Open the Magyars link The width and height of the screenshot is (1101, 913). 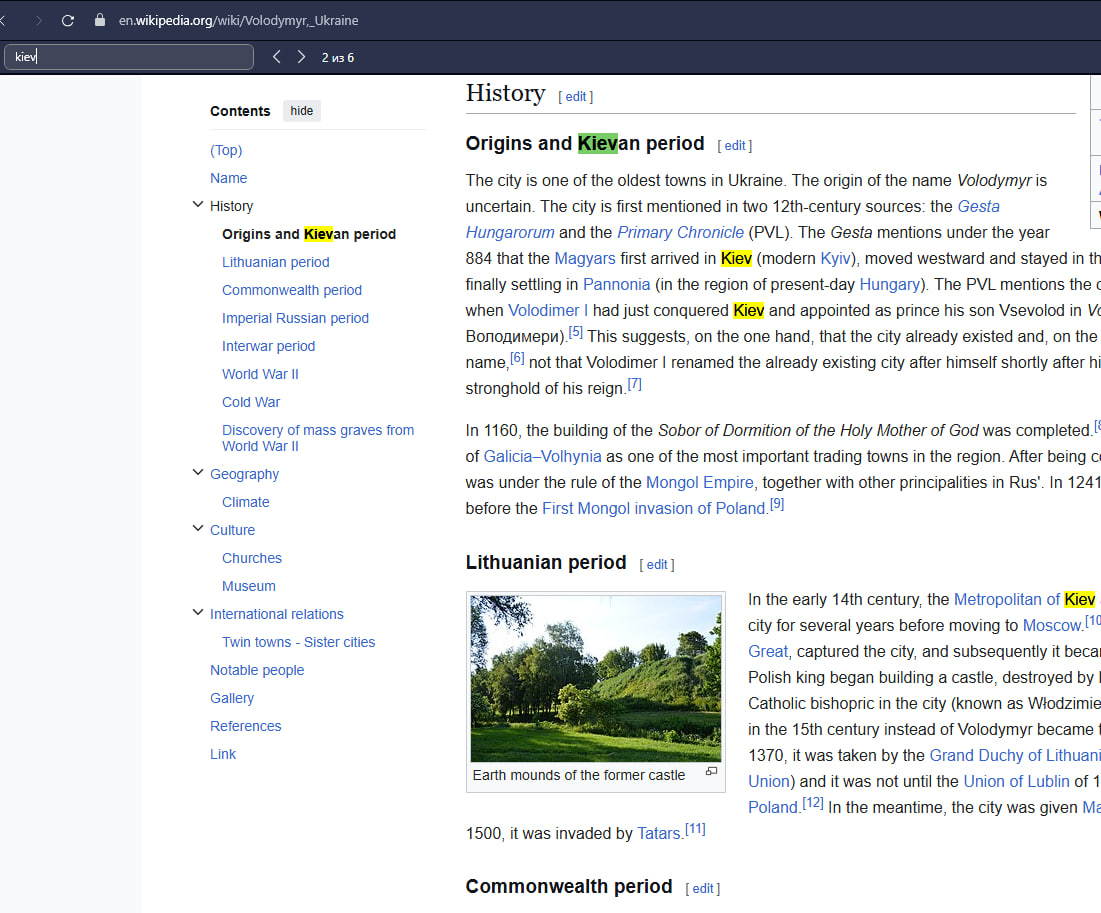[585, 258]
